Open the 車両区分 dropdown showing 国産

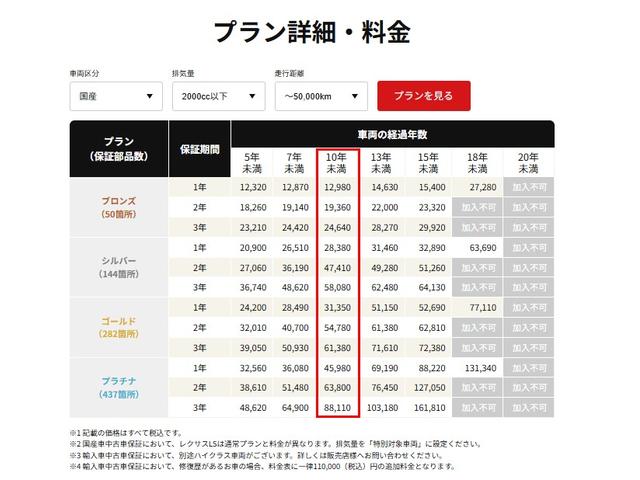(x=116, y=96)
